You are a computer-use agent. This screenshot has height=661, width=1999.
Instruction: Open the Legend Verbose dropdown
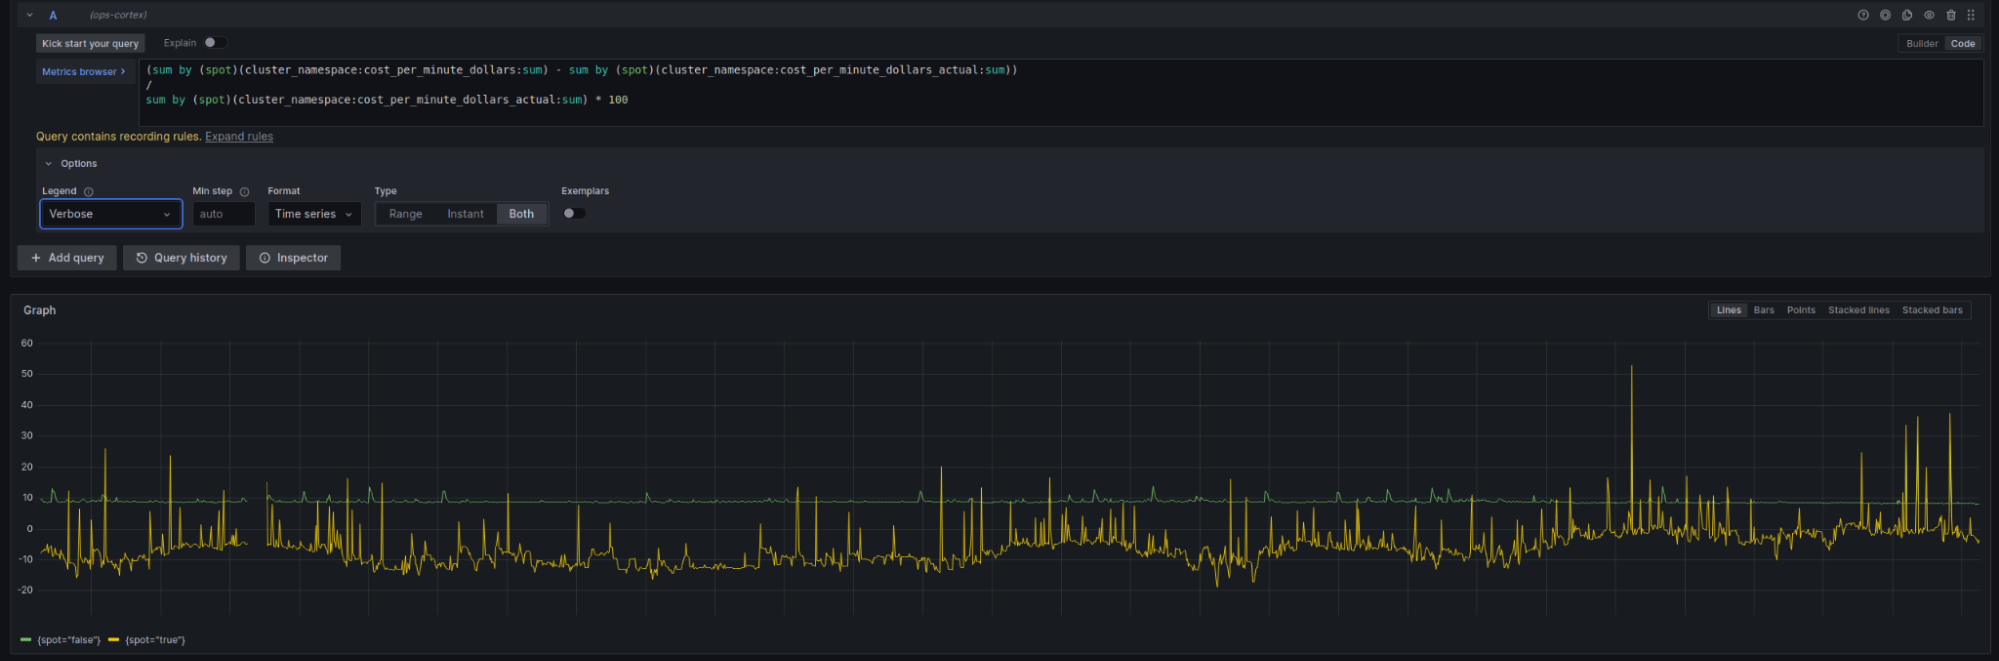point(110,214)
